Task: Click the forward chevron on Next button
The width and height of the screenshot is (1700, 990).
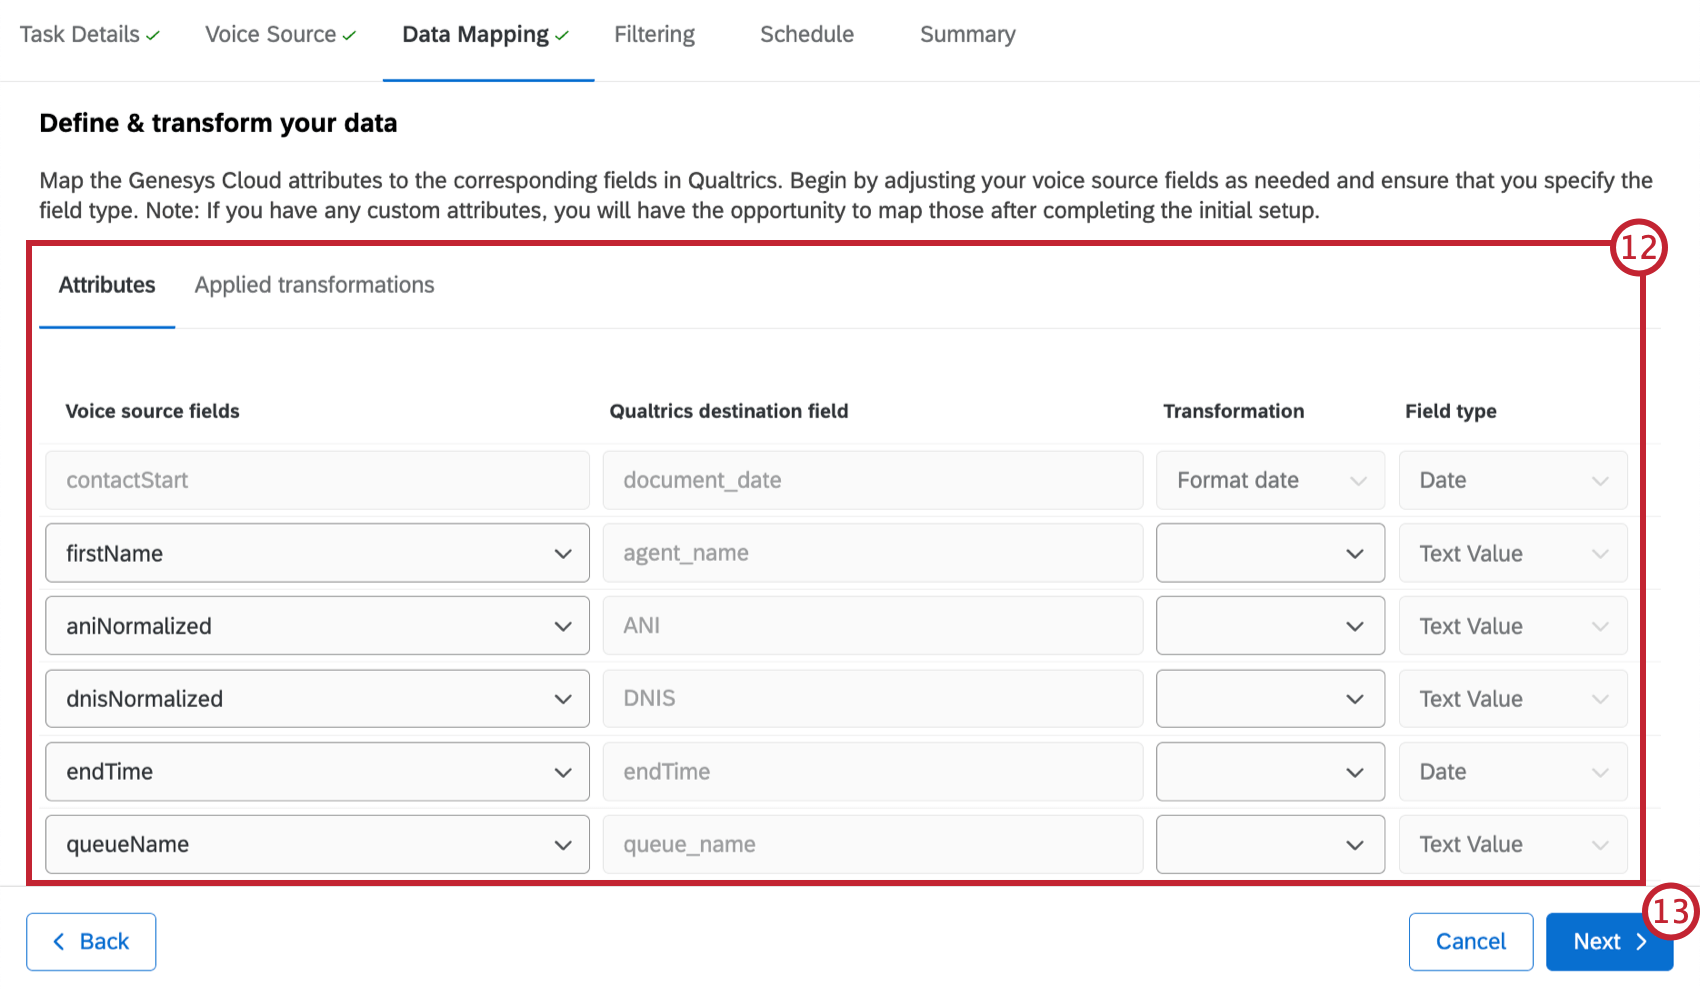Action: point(1641,941)
